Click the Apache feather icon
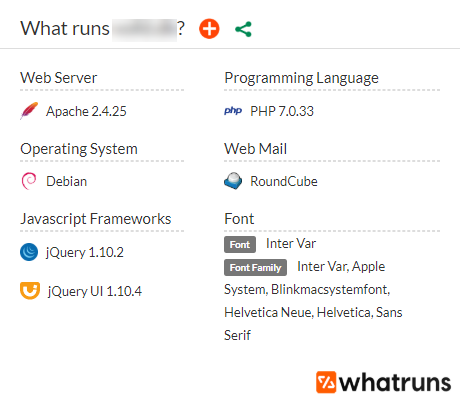Screen dimensions: 460x402 29,110
